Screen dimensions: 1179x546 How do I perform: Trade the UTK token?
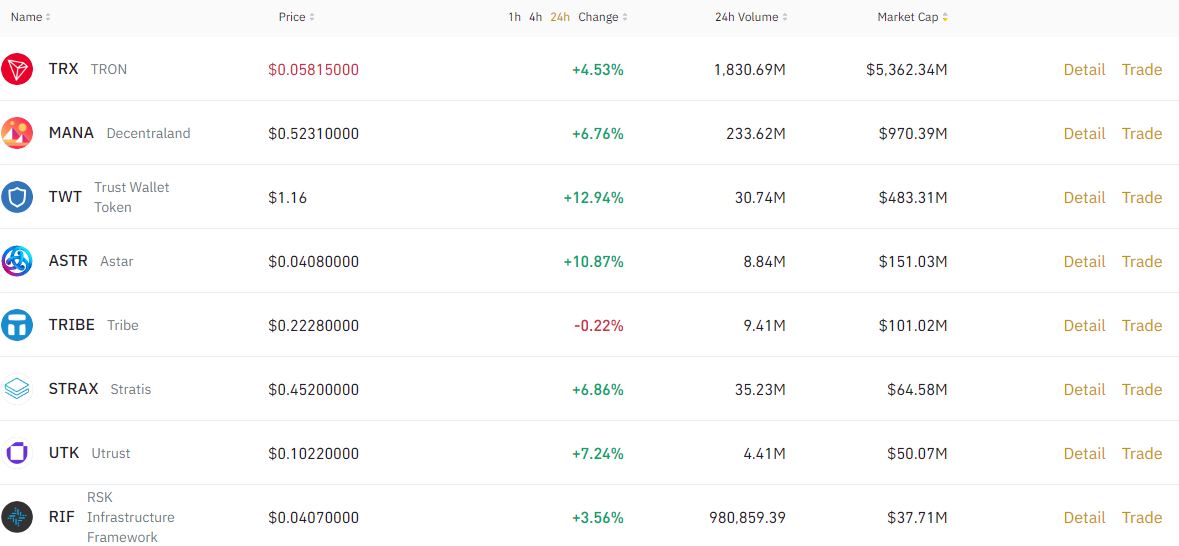[x=1142, y=453]
